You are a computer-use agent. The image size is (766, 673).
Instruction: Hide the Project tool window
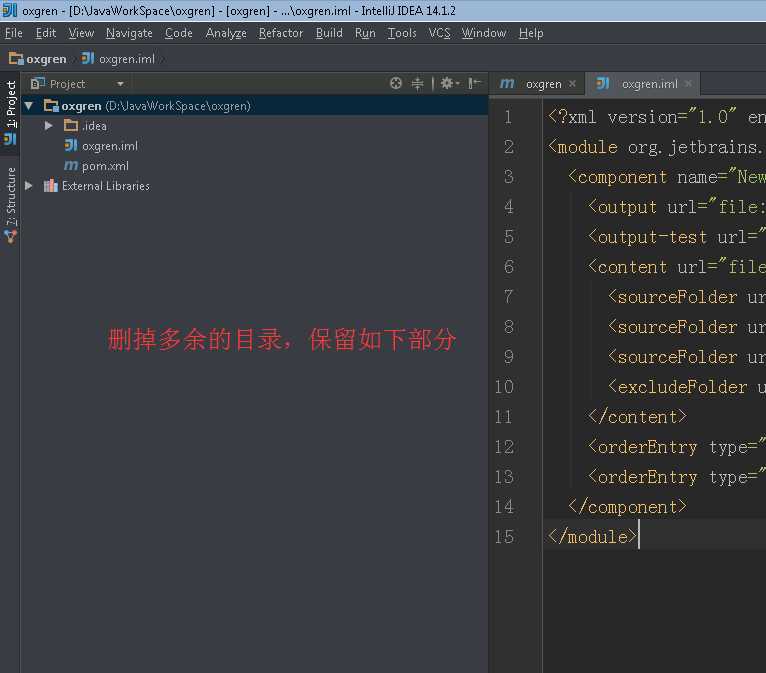click(474, 84)
